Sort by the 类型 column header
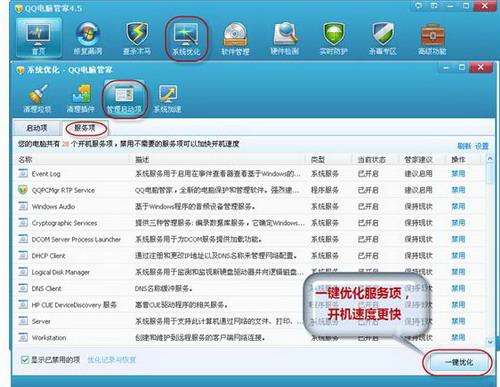500x387 pixels. tap(318, 160)
